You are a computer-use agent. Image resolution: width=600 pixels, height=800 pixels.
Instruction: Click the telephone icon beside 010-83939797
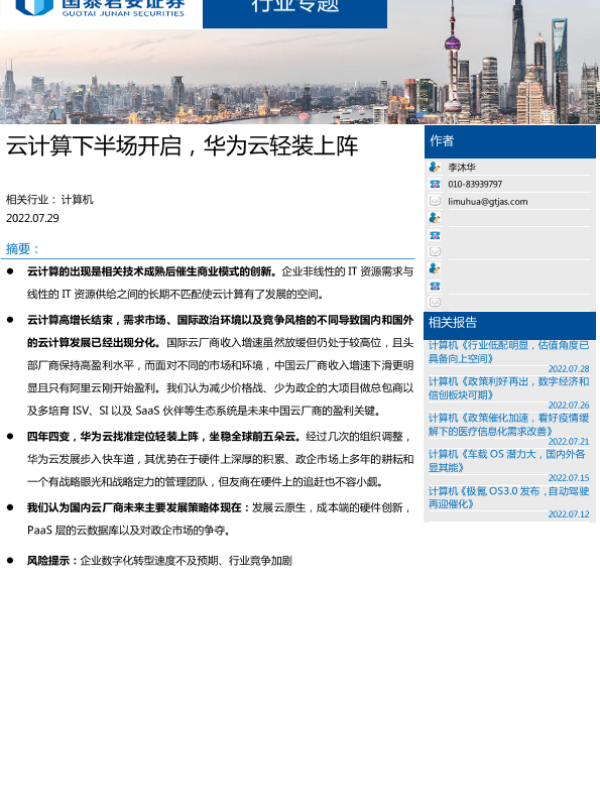(x=435, y=185)
